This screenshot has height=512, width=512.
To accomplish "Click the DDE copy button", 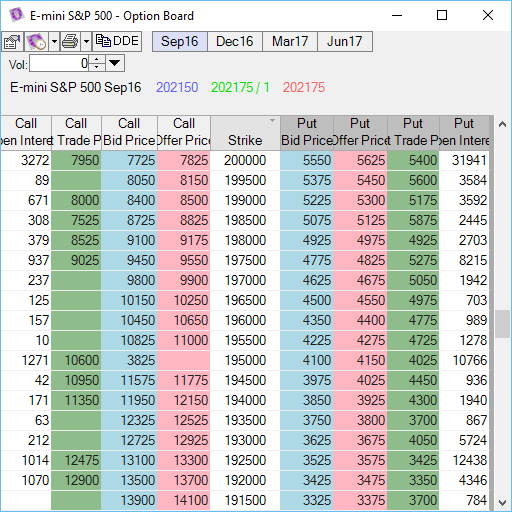I will [x=117, y=42].
